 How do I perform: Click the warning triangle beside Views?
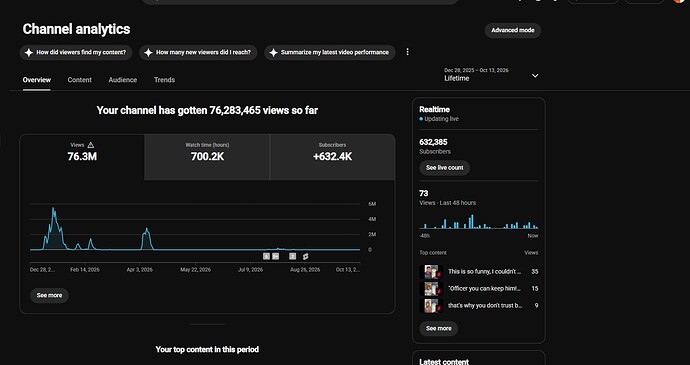[91, 145]
